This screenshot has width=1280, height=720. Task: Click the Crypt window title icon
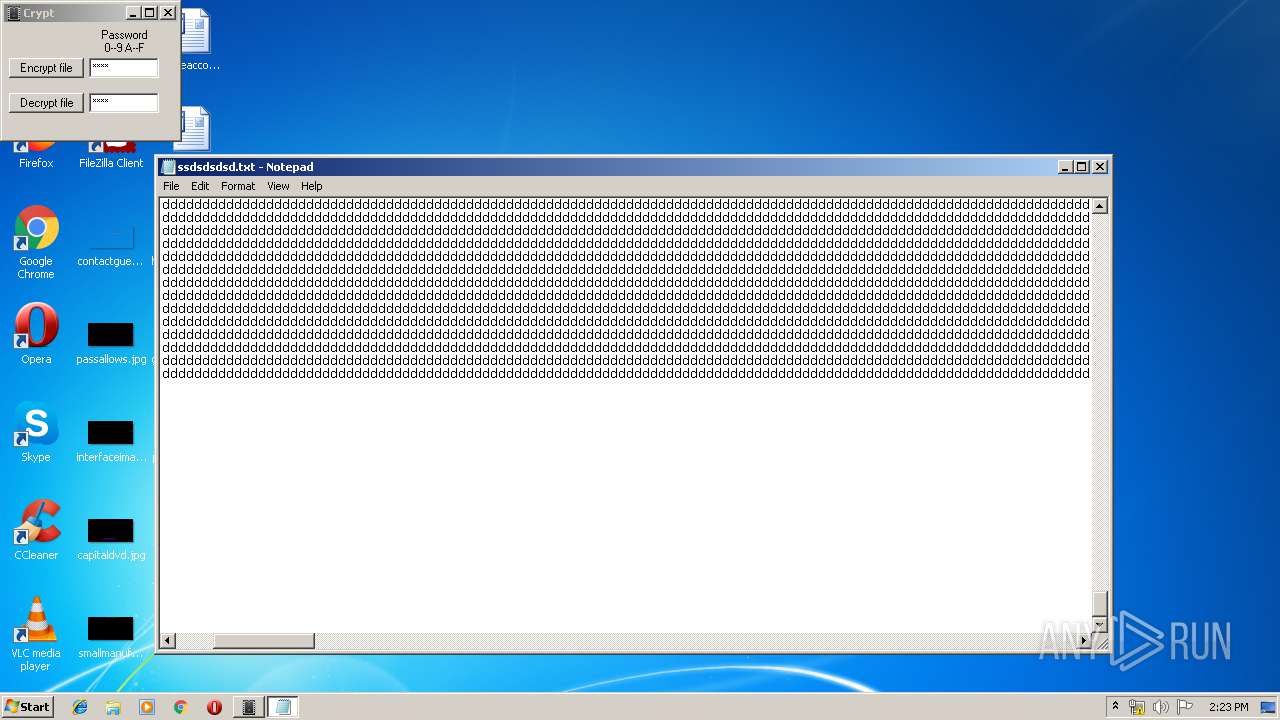pos(13,13)
